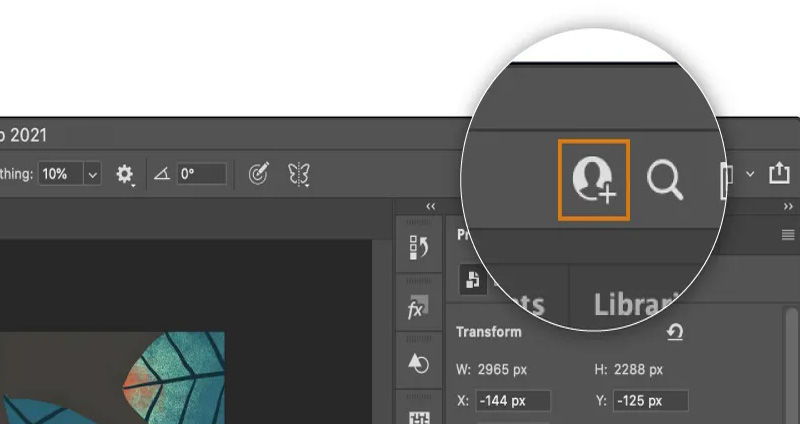Screen dimensions: 800x424
Task: Open the Properties panel hamburger menu
Action: pos(787,234)
